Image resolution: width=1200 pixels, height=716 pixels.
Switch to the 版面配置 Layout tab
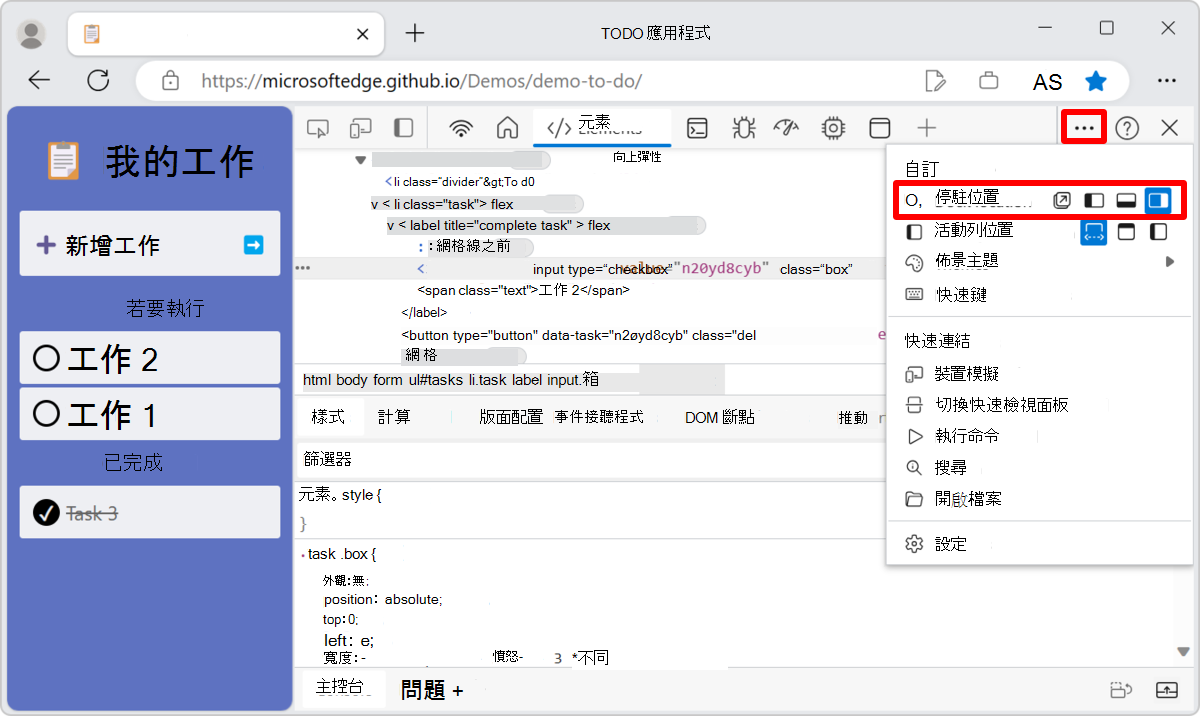(510, 417)
